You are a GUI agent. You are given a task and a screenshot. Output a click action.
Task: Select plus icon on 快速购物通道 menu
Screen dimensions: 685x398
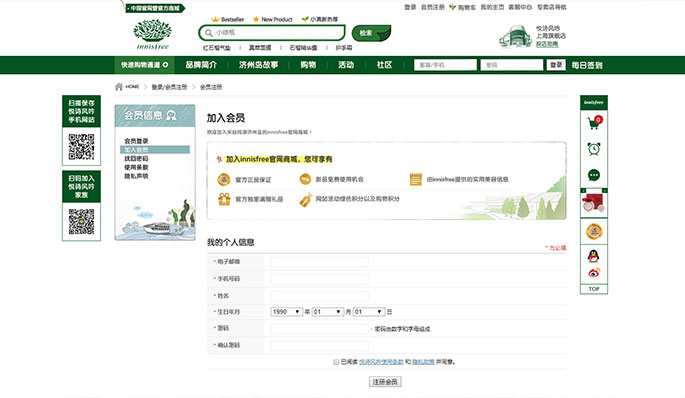coord(165,65)
